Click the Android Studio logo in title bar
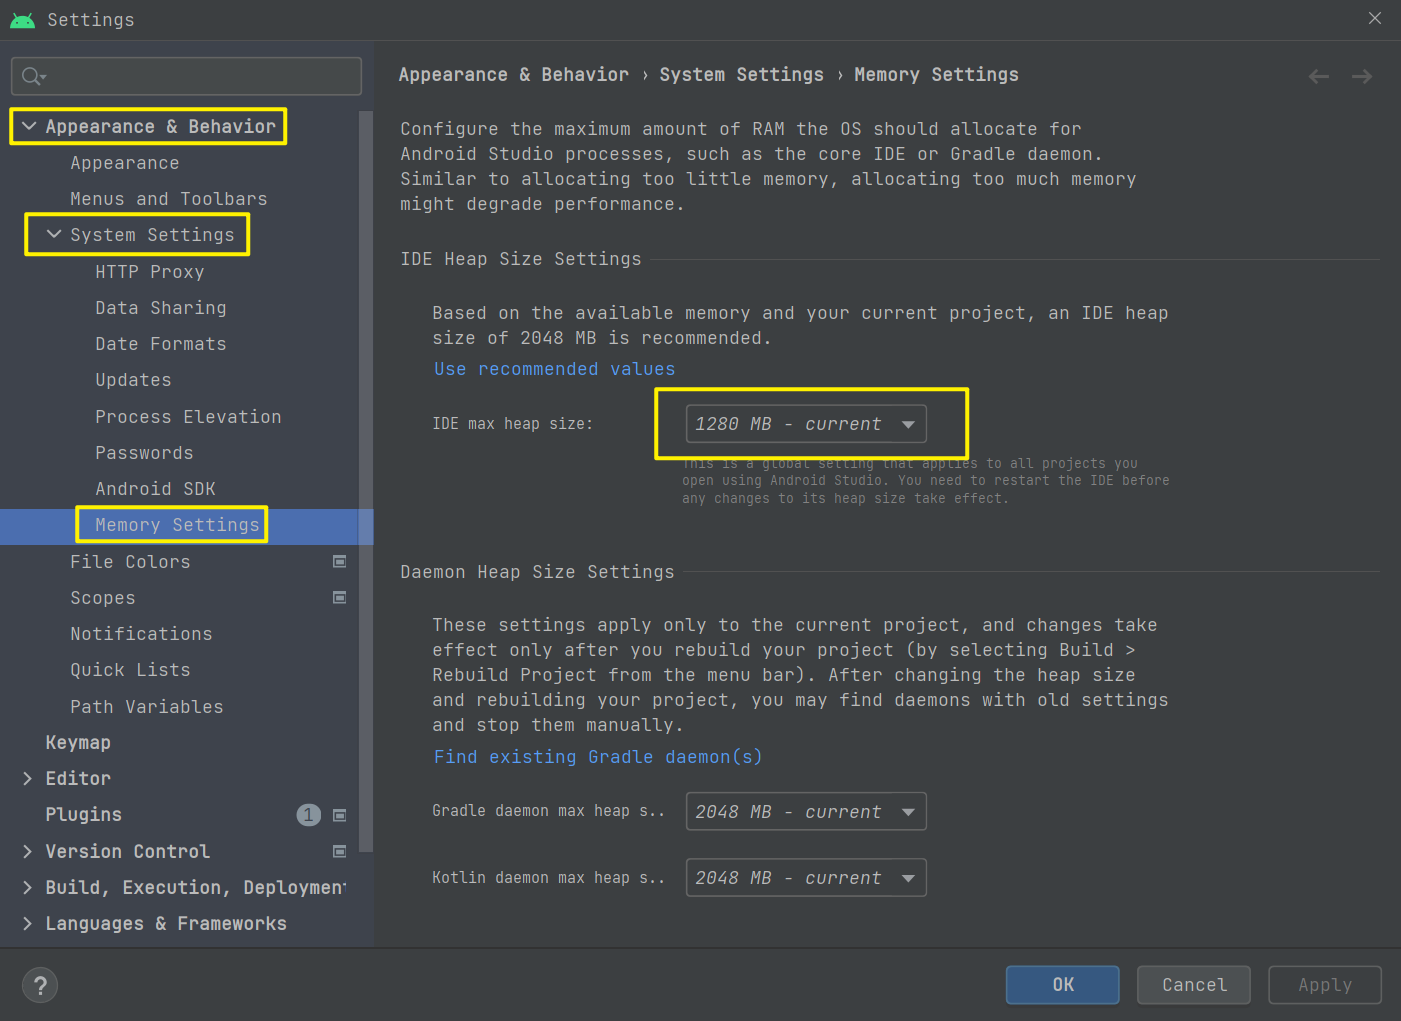The height and width of the screenshot is (1021, 1401). [22, 20]
